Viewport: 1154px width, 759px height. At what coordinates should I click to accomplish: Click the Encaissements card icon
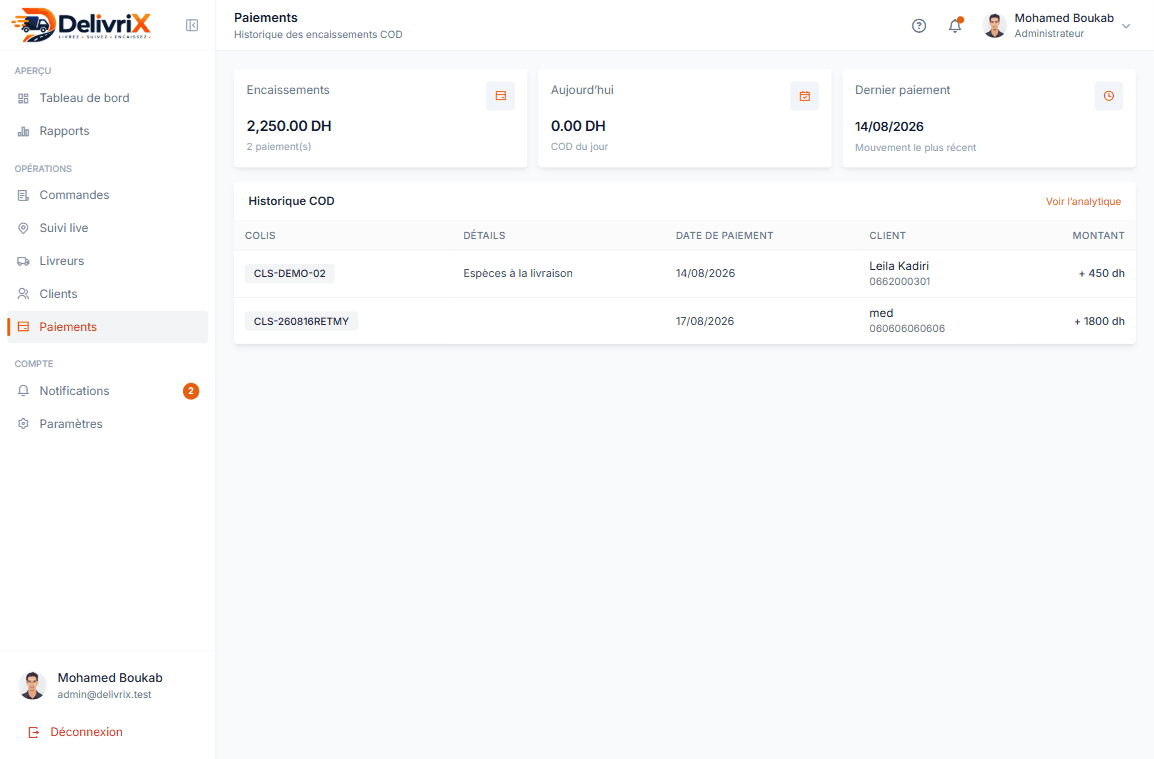click(500, 96)
